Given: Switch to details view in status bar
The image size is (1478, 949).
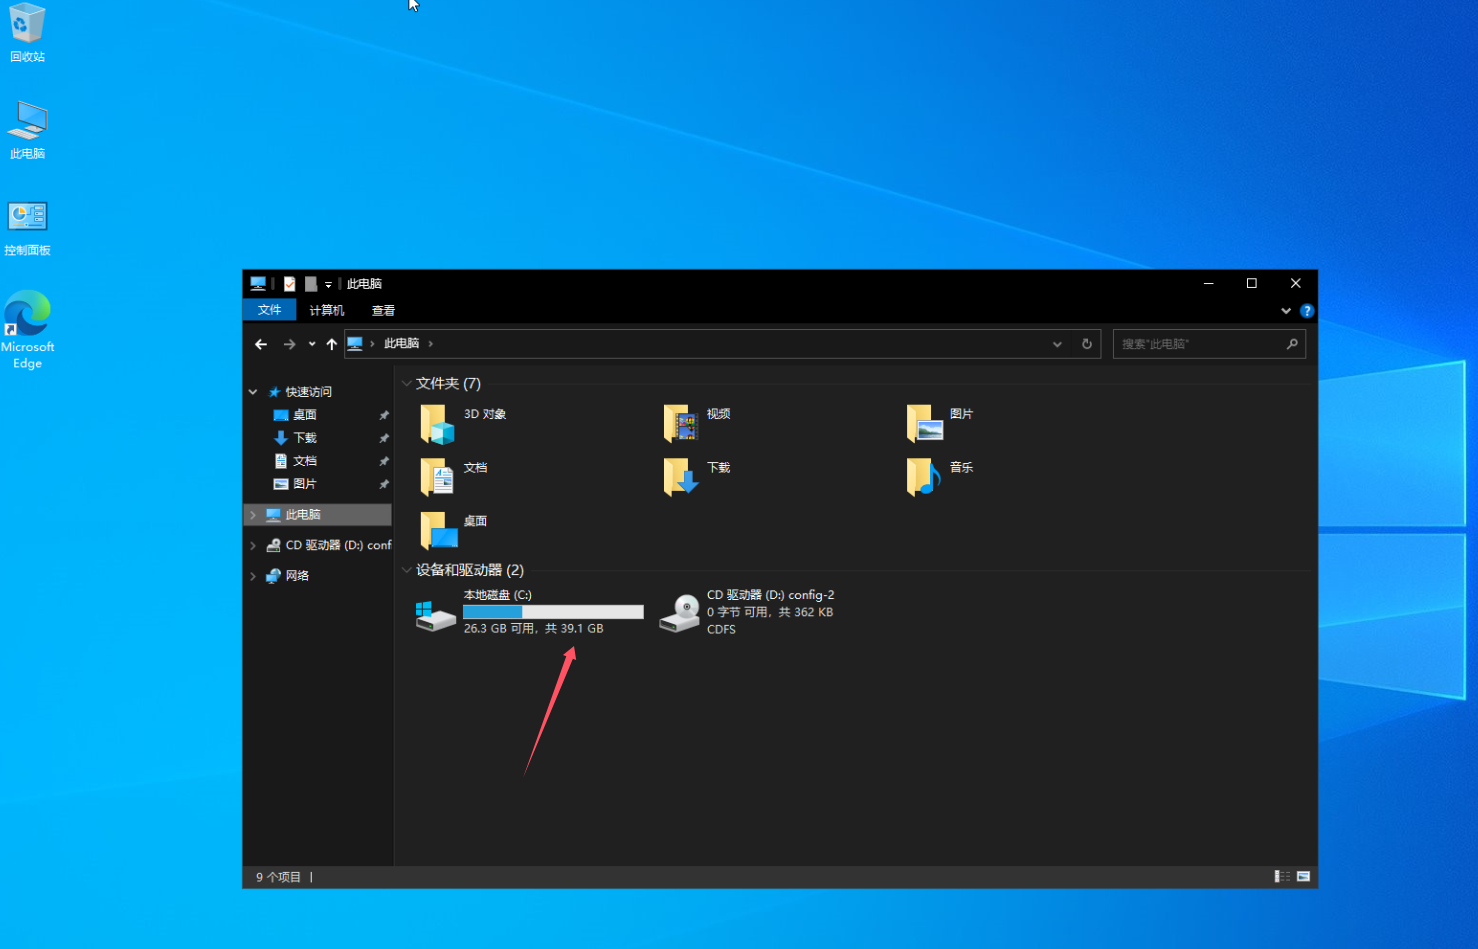Looking at the screenshot, I should (1281, 877).
